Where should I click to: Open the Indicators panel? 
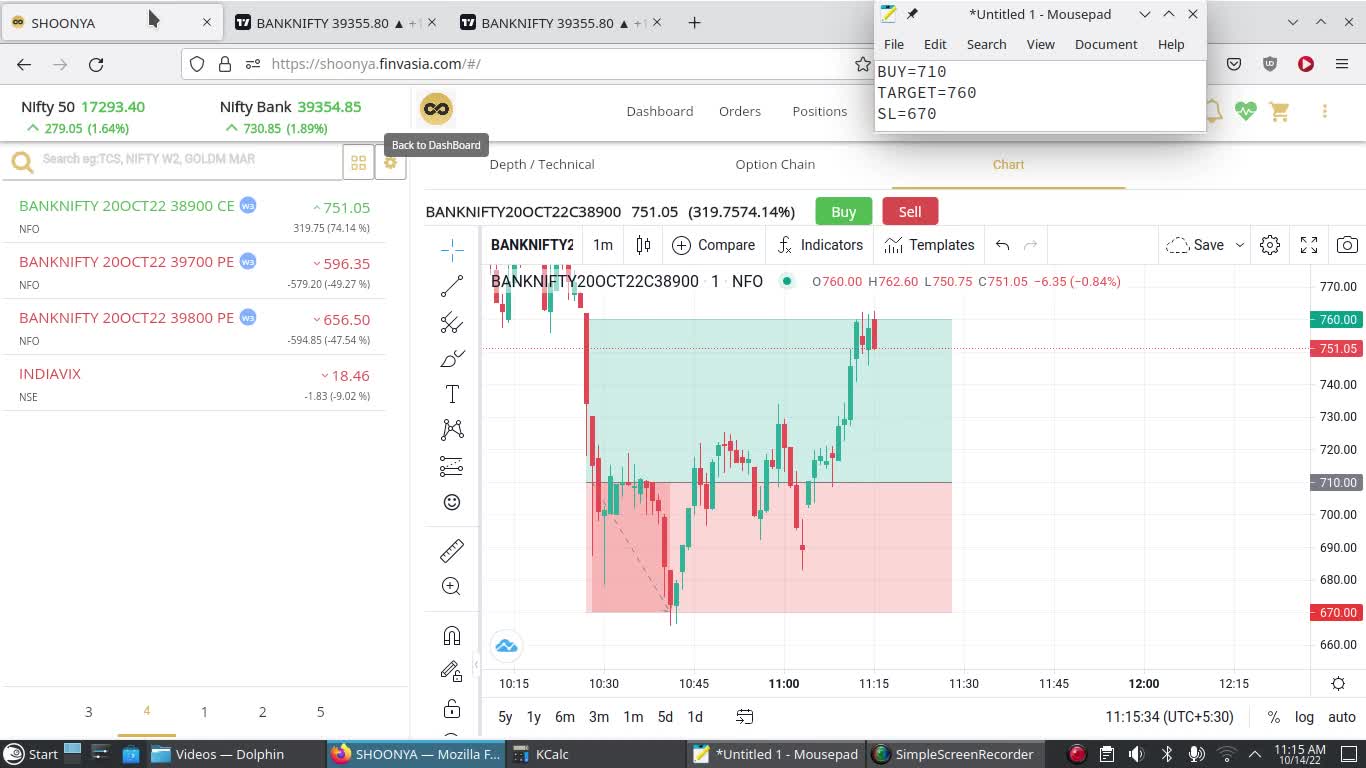820,245
